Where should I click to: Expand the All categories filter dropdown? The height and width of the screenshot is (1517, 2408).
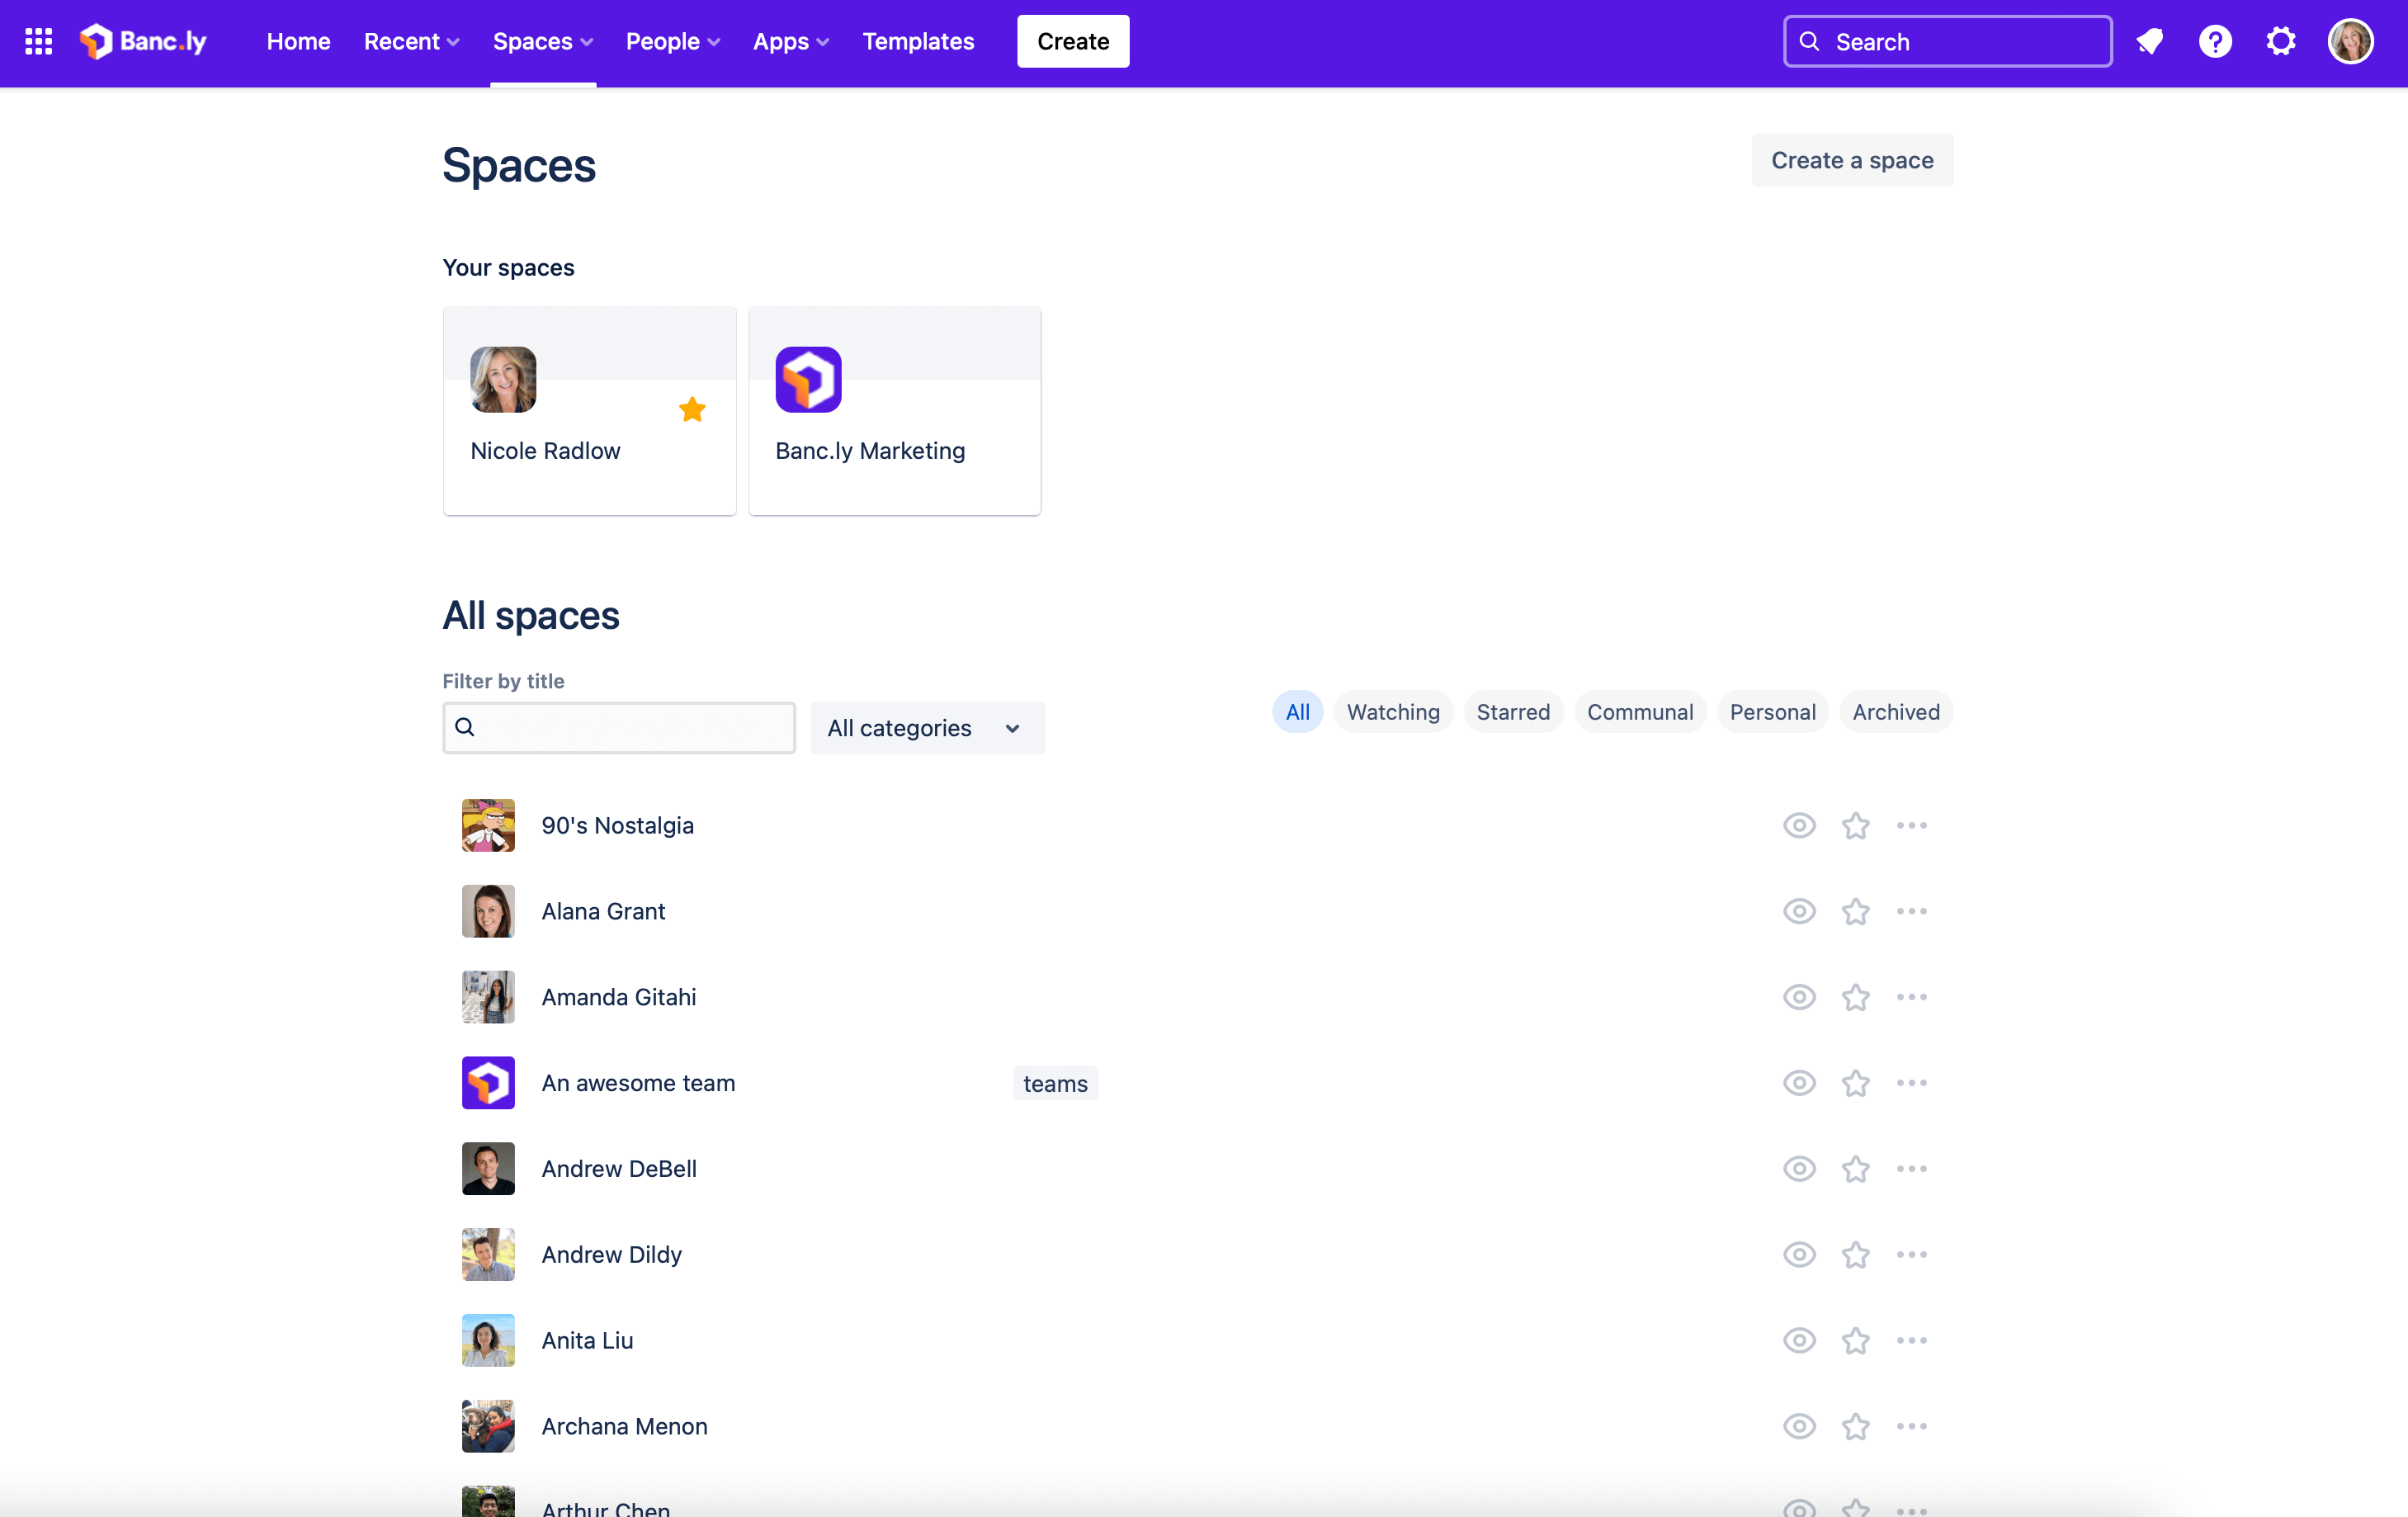(926, 727)
